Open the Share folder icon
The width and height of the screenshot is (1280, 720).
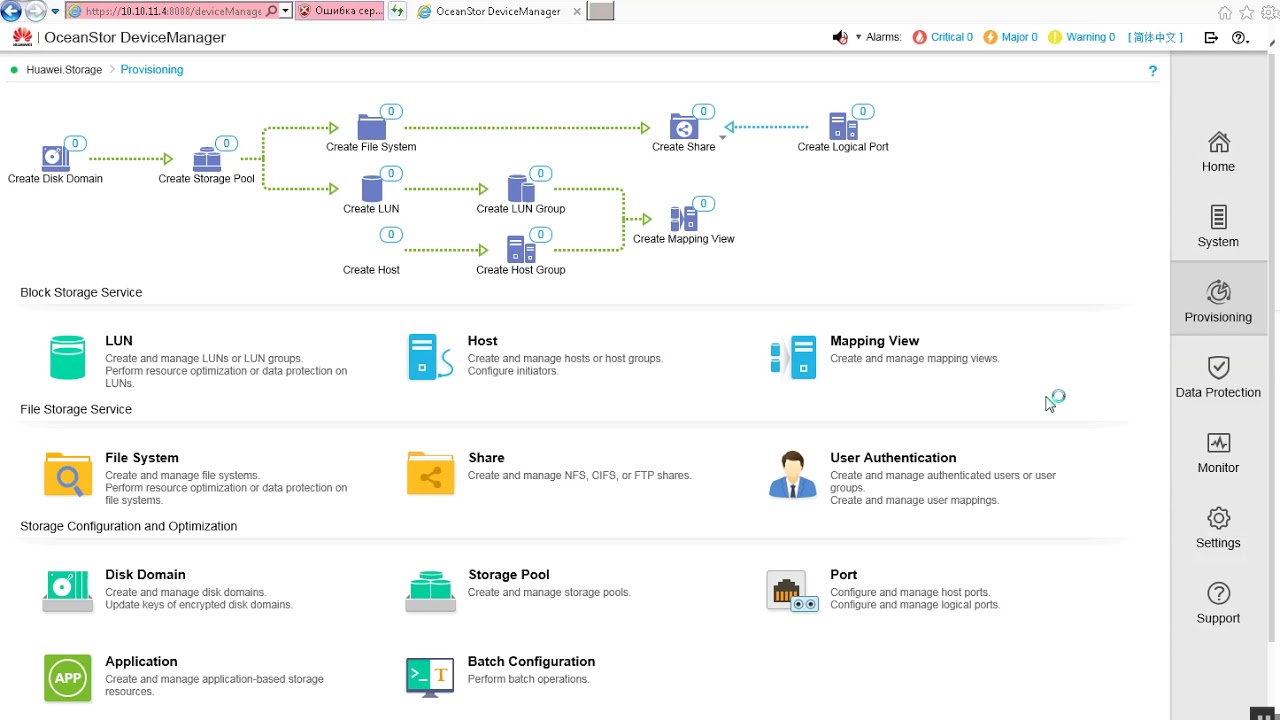pyautogui.click(x=431, y=474)
